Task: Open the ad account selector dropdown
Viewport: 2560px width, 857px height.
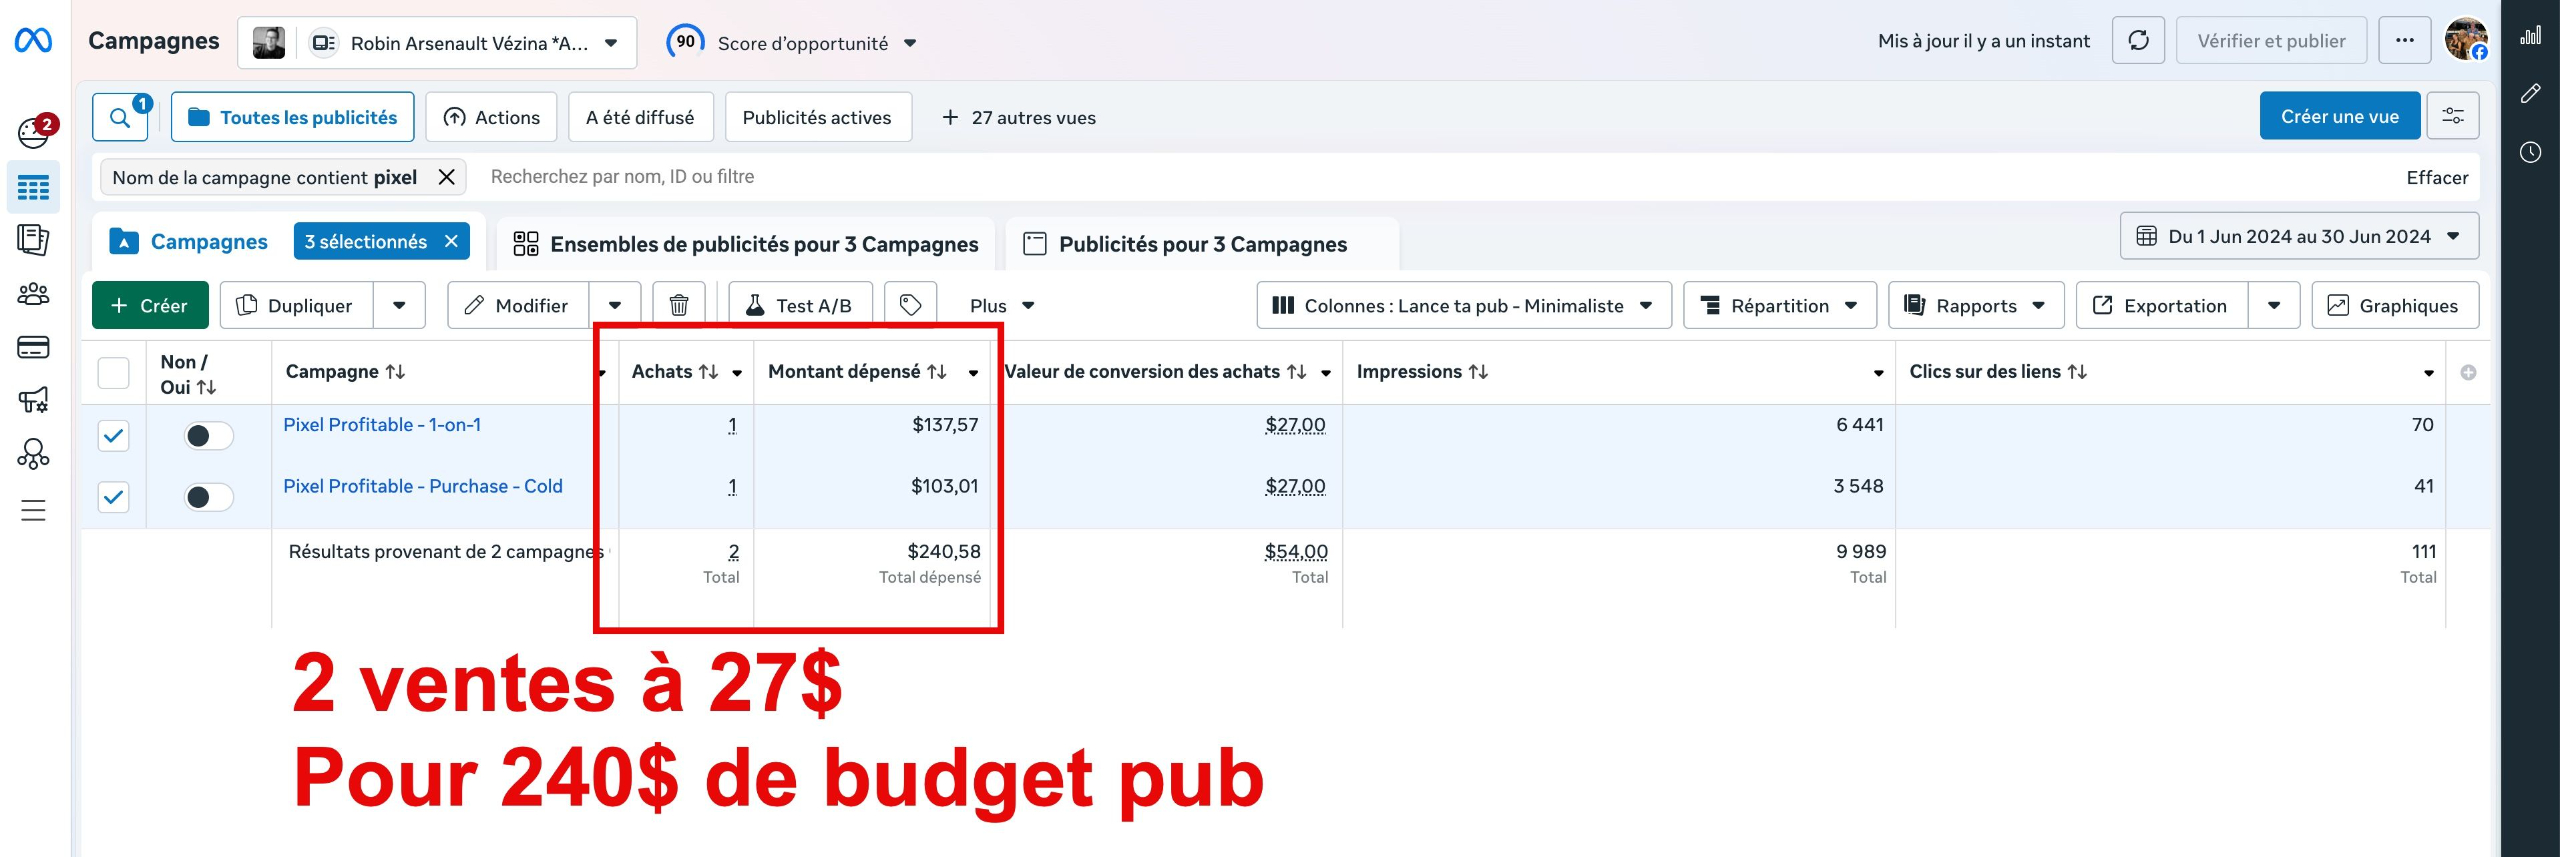Action: tap(437, 43)
